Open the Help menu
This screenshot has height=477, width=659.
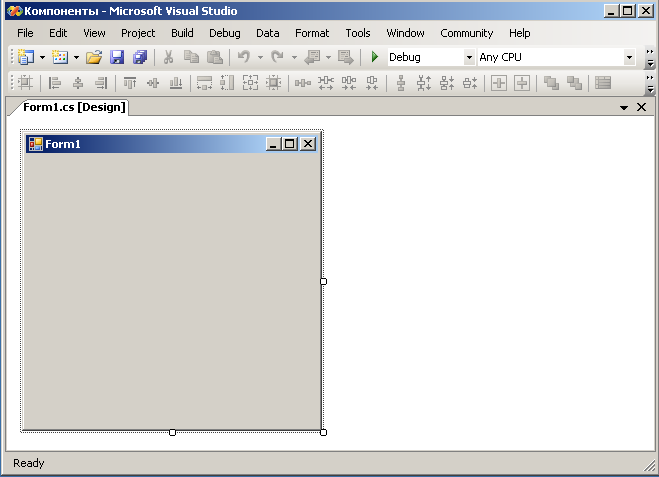(519, 33)
